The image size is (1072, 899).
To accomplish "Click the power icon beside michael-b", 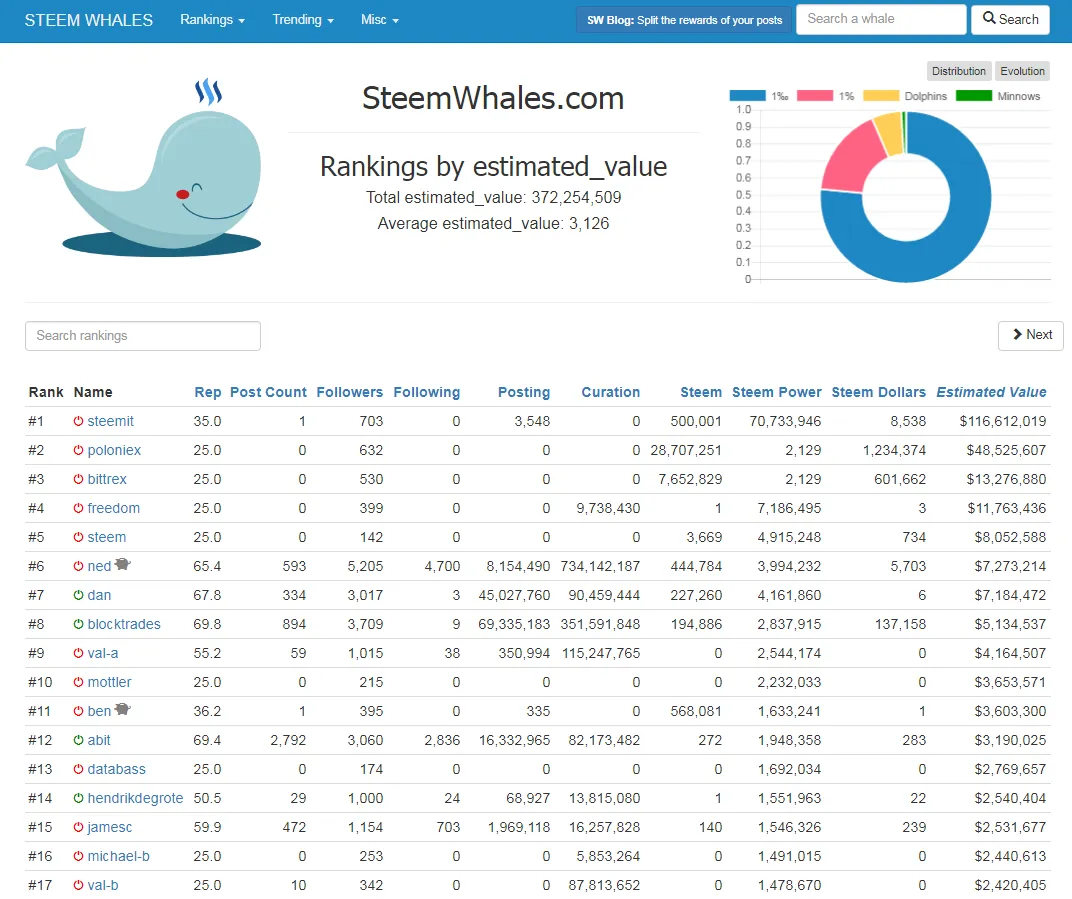I will tap(79, 857).
